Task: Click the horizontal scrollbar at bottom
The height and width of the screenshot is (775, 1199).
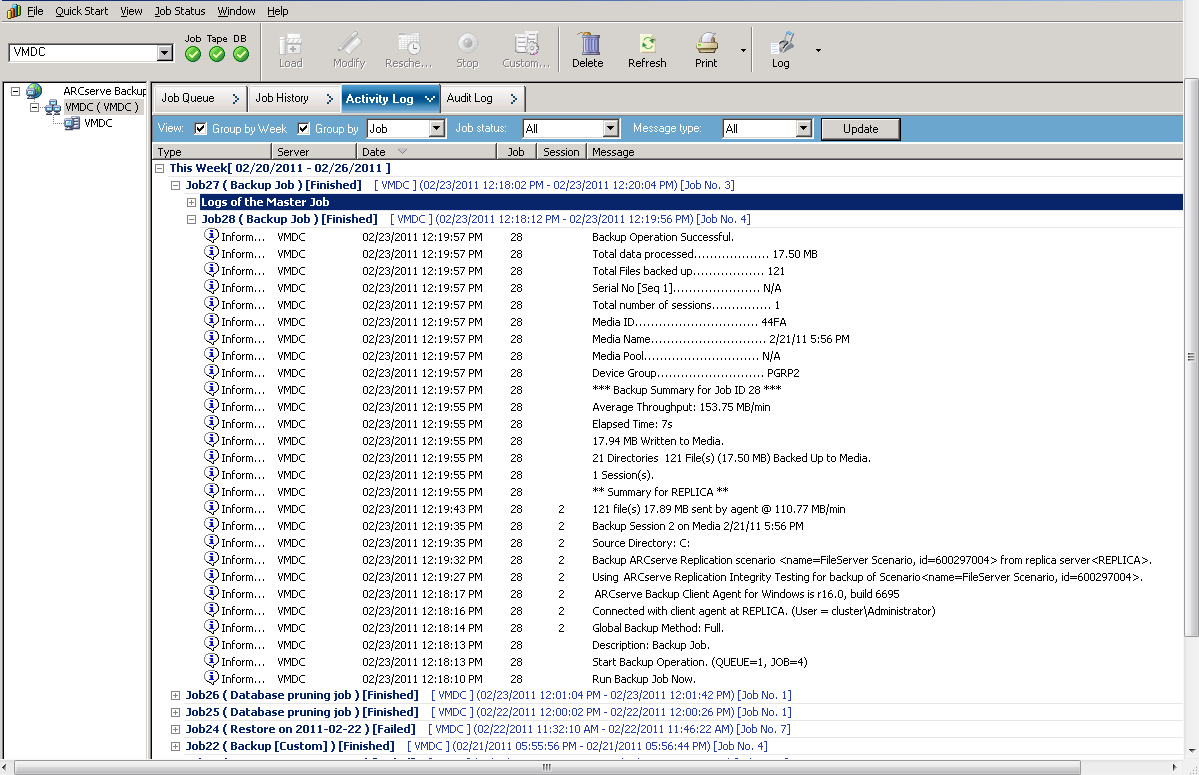Action: 547,767
